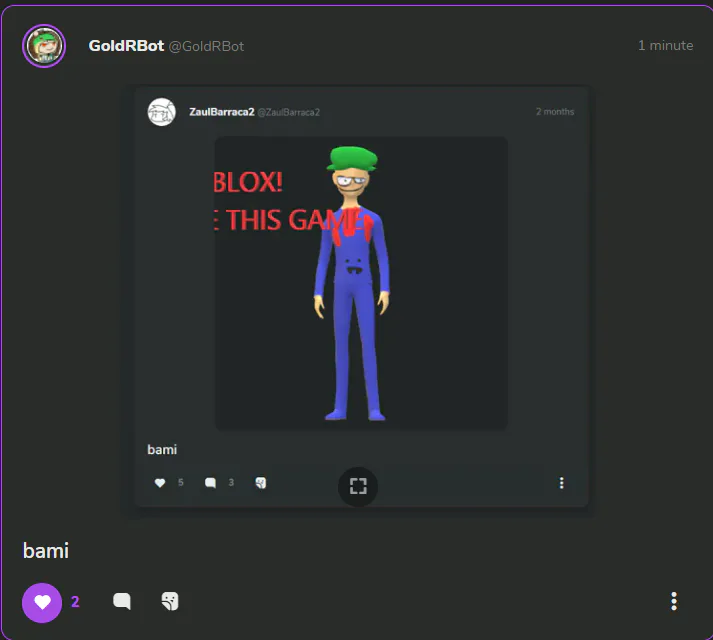Image resolution: width=713 pixels, height=640 pixels.
Task: Click the "2 months" timestamp in quoted post
Action: point(555,111)
